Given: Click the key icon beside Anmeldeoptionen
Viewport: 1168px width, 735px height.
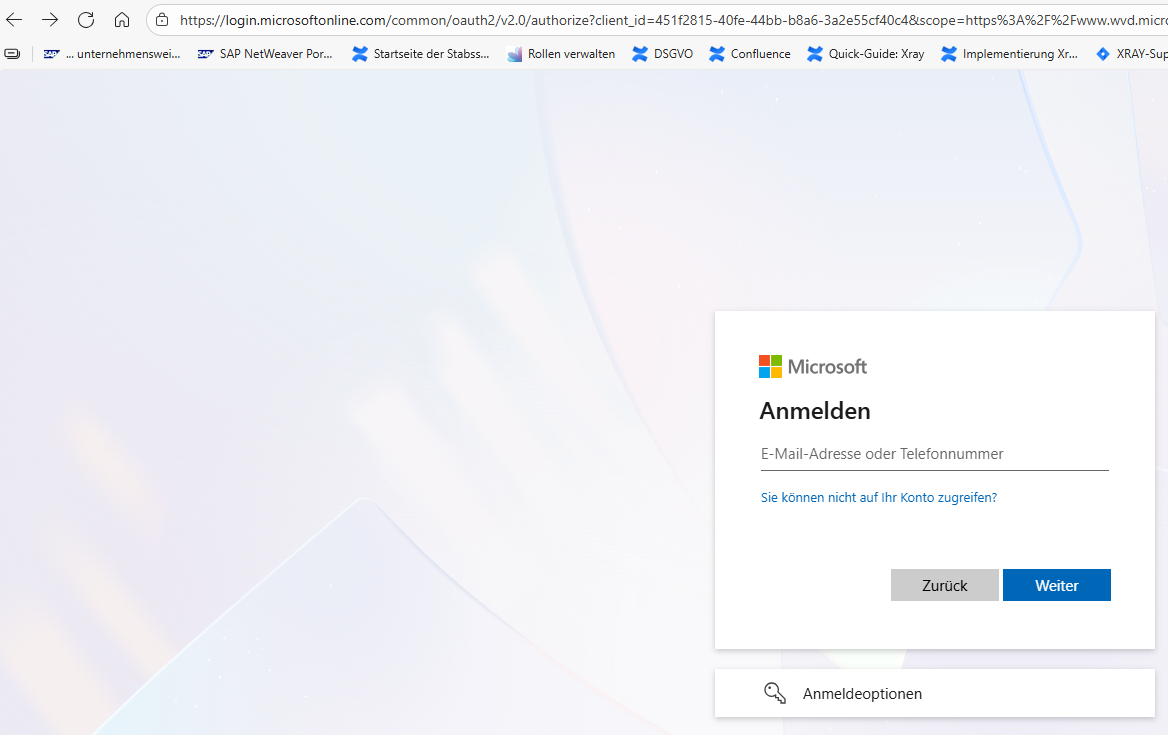Looking at the screenshot, I should point(775,693).
